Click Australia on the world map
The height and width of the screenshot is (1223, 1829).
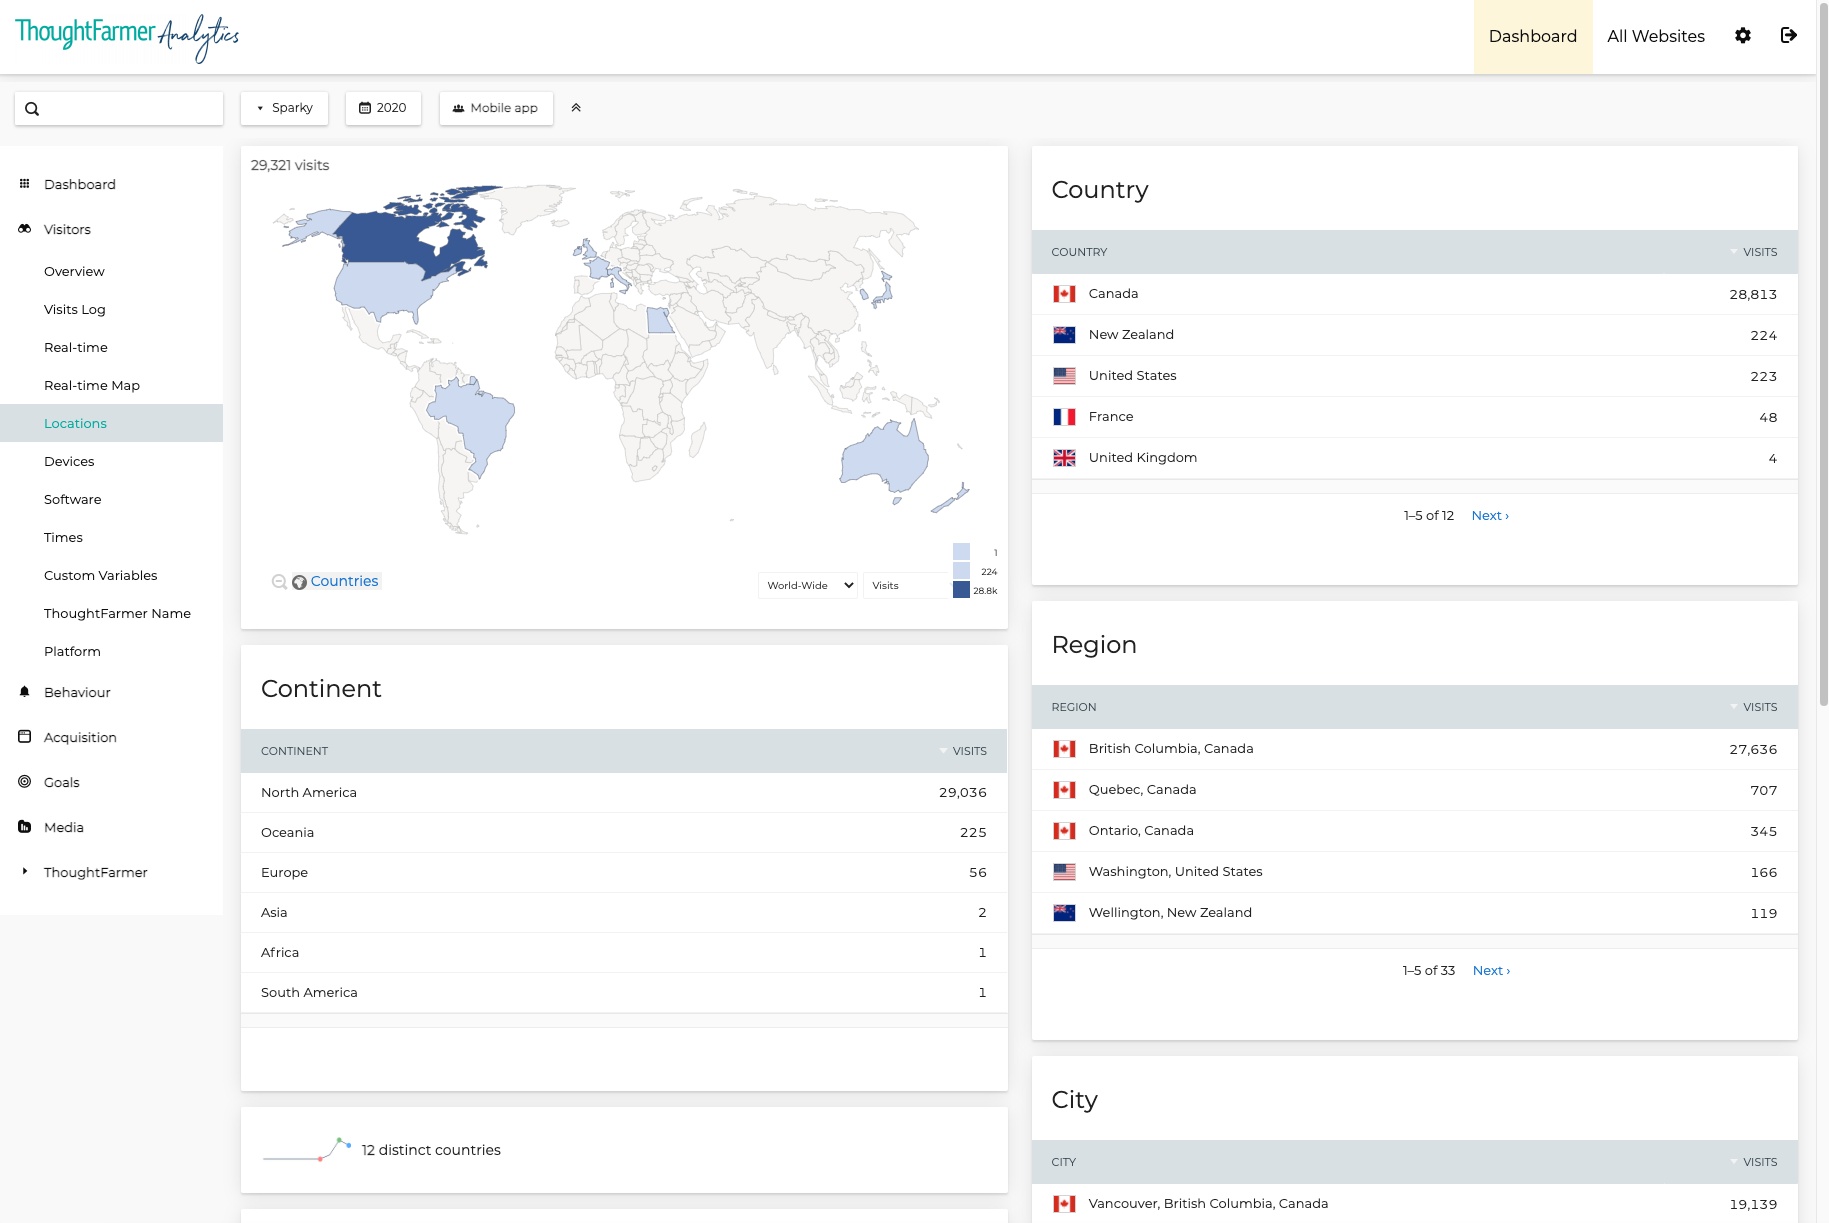[x=885, y=458]
